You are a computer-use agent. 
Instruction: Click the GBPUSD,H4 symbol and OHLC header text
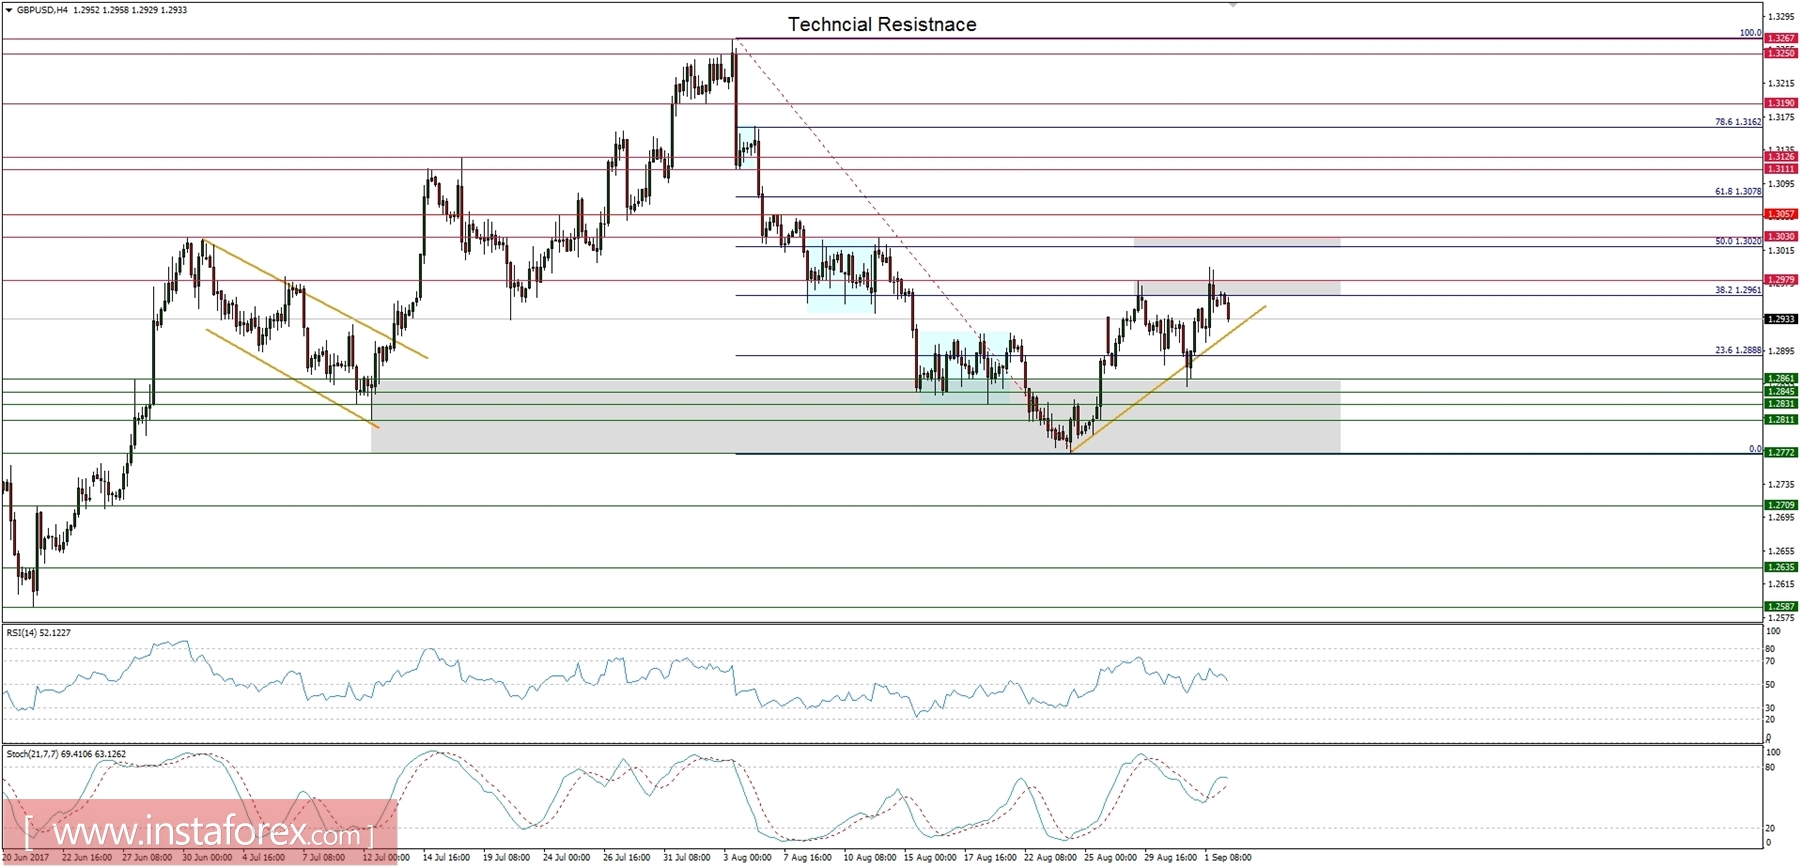101,10
